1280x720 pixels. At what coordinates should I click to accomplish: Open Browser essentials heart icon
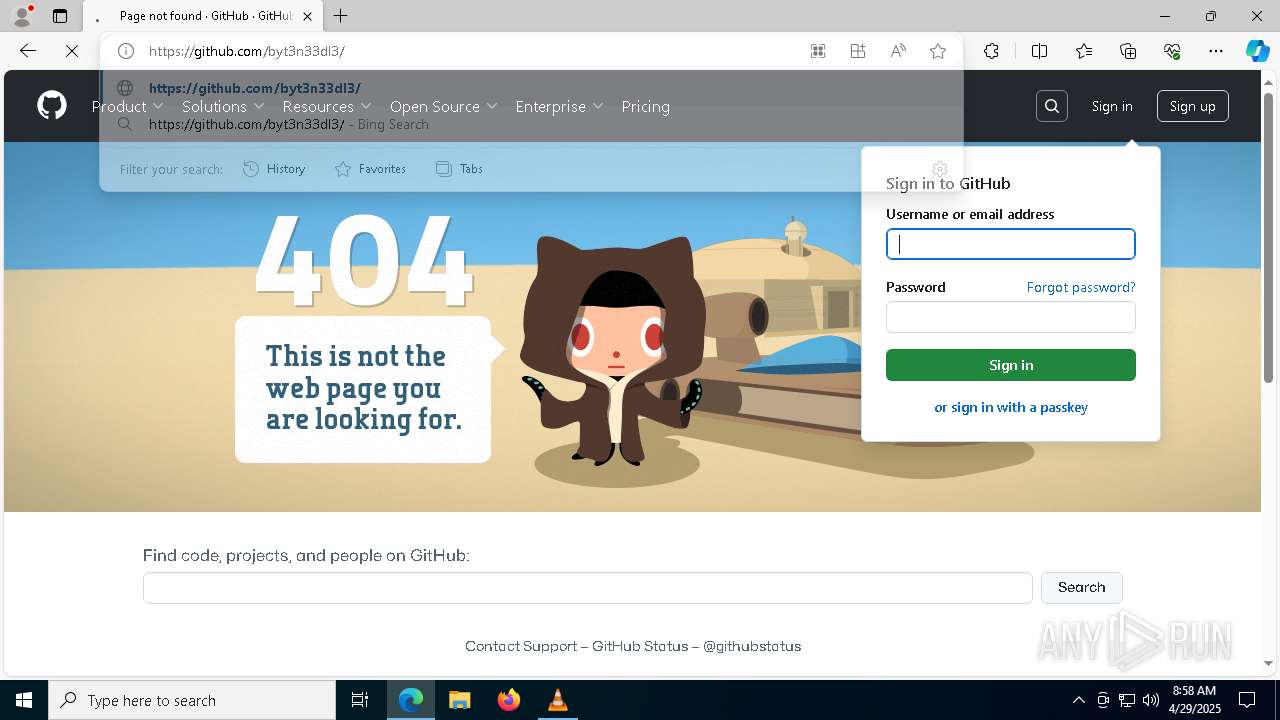point(1172,51)
